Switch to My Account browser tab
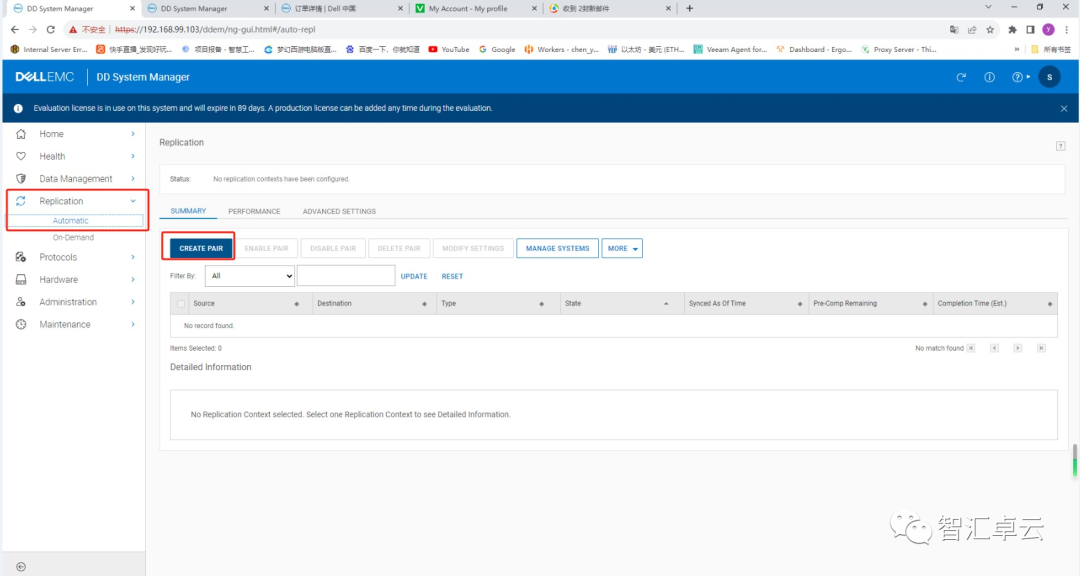 coord(475,8)
